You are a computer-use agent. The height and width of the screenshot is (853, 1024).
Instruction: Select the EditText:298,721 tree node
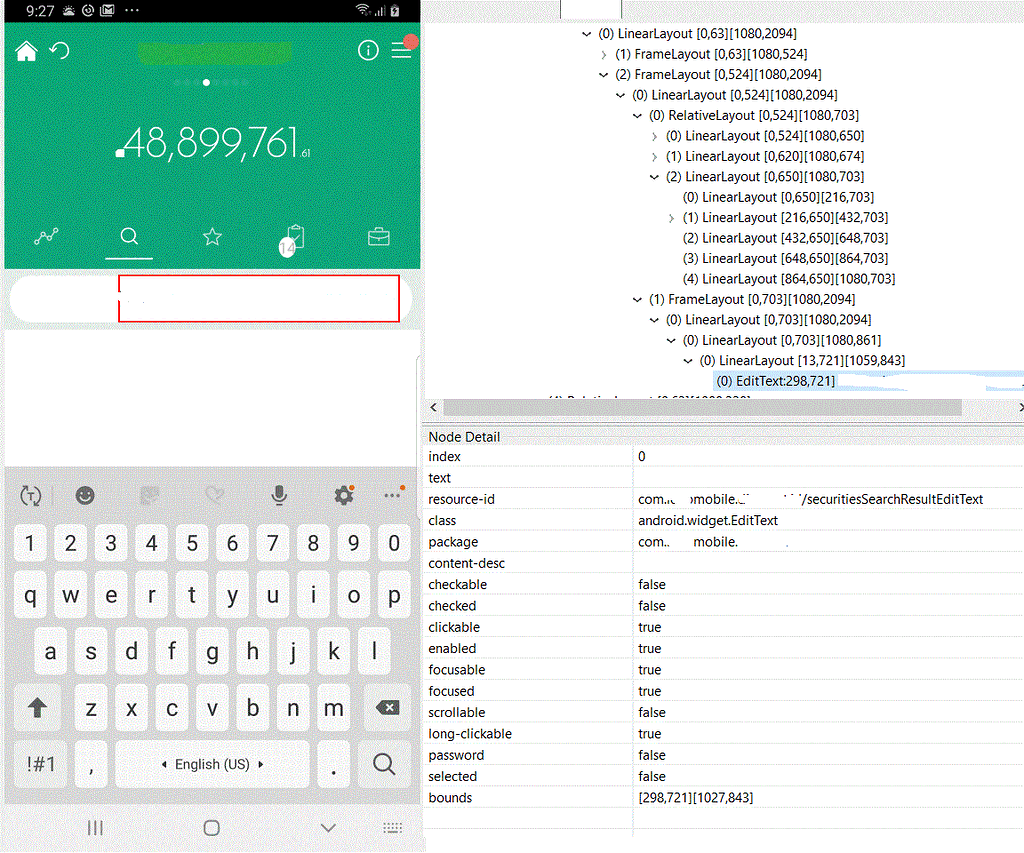tap(775, 381)
